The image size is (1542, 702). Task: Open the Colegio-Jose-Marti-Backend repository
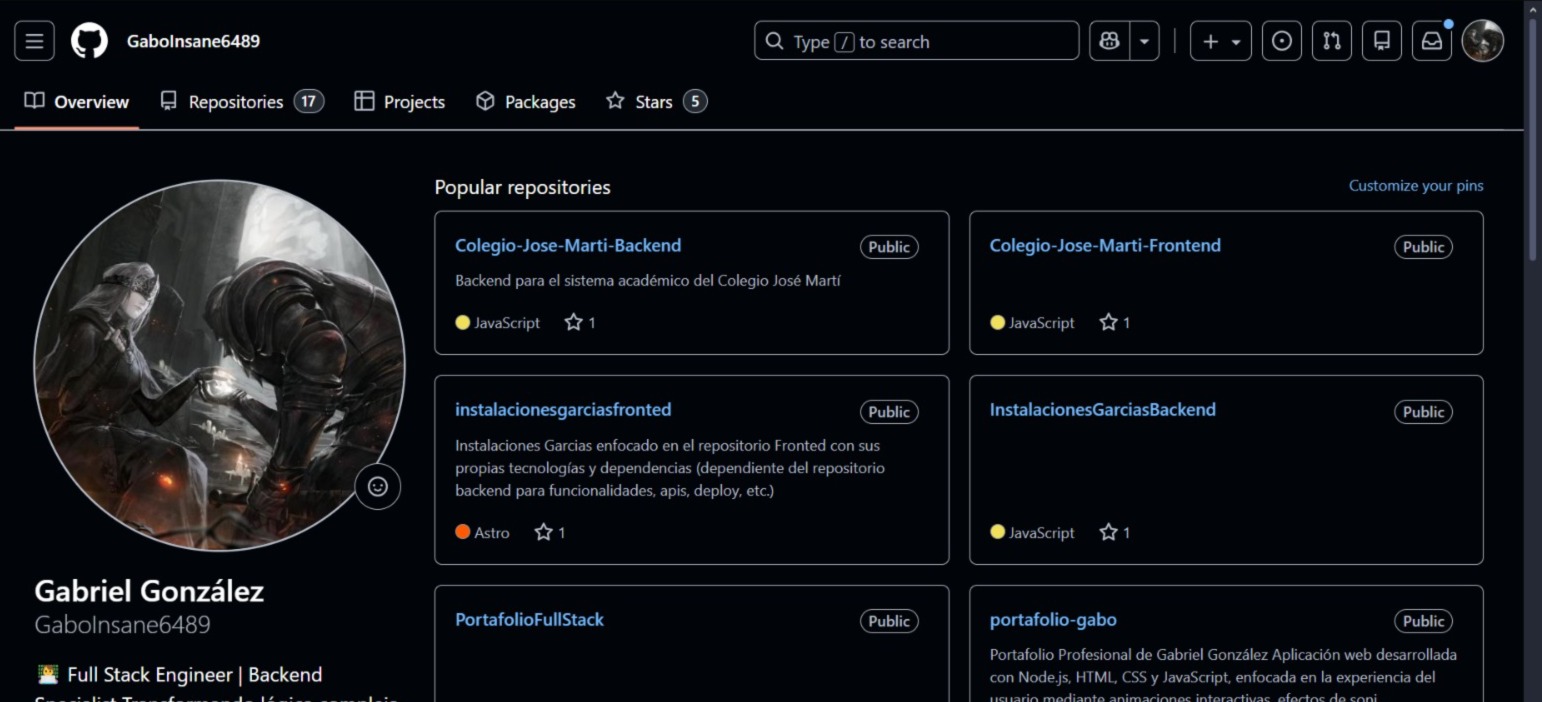(x=568, y=245)
